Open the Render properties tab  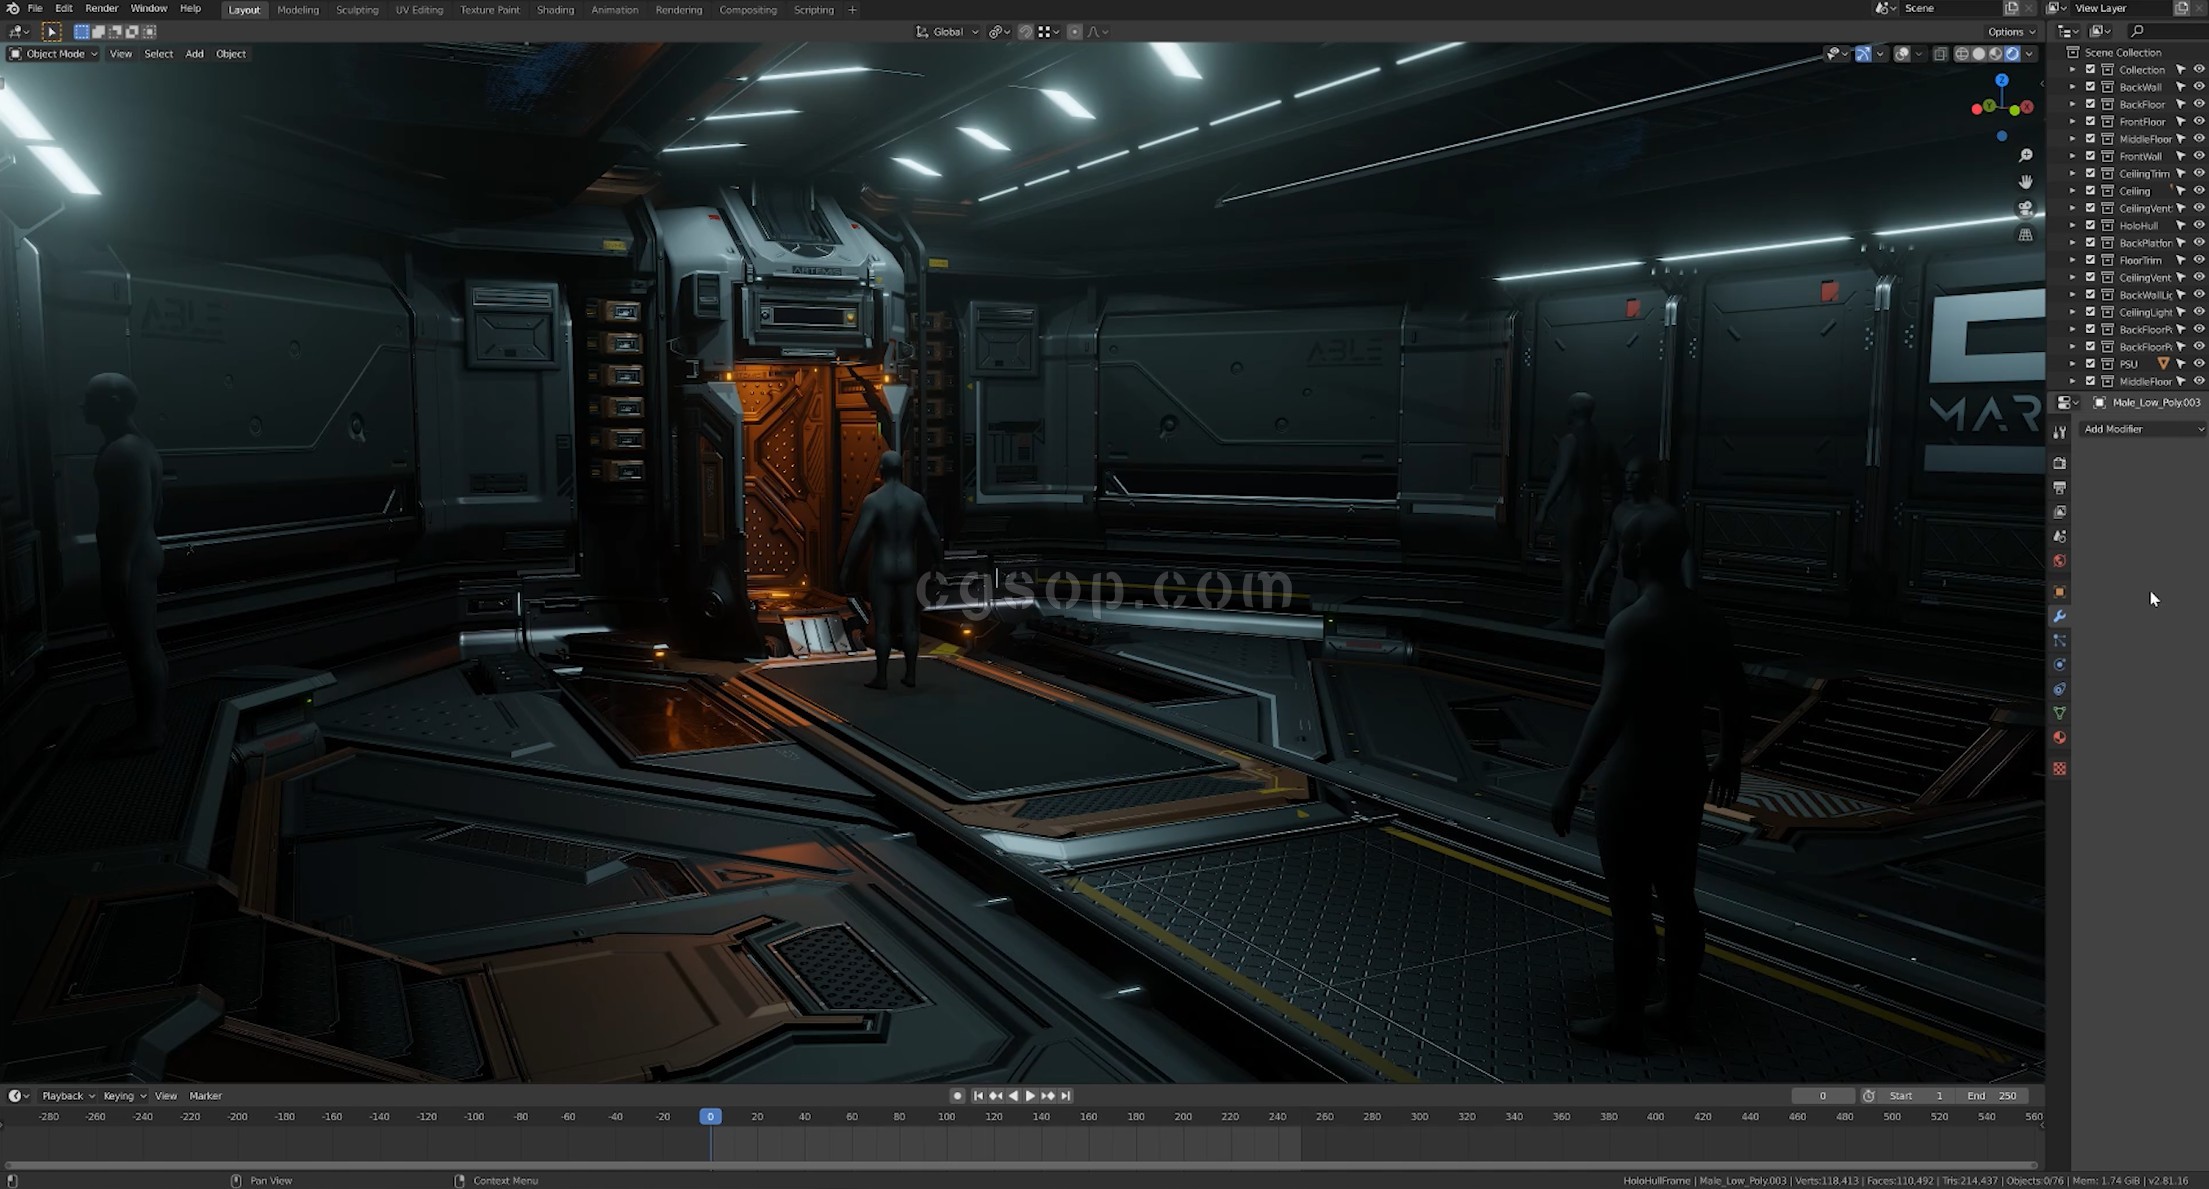tap(2059, 463)
